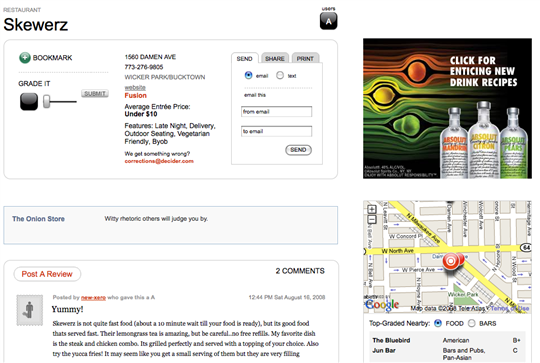
Task: Zoom in on the map with plus icon
Action: (x=372, y=209)
